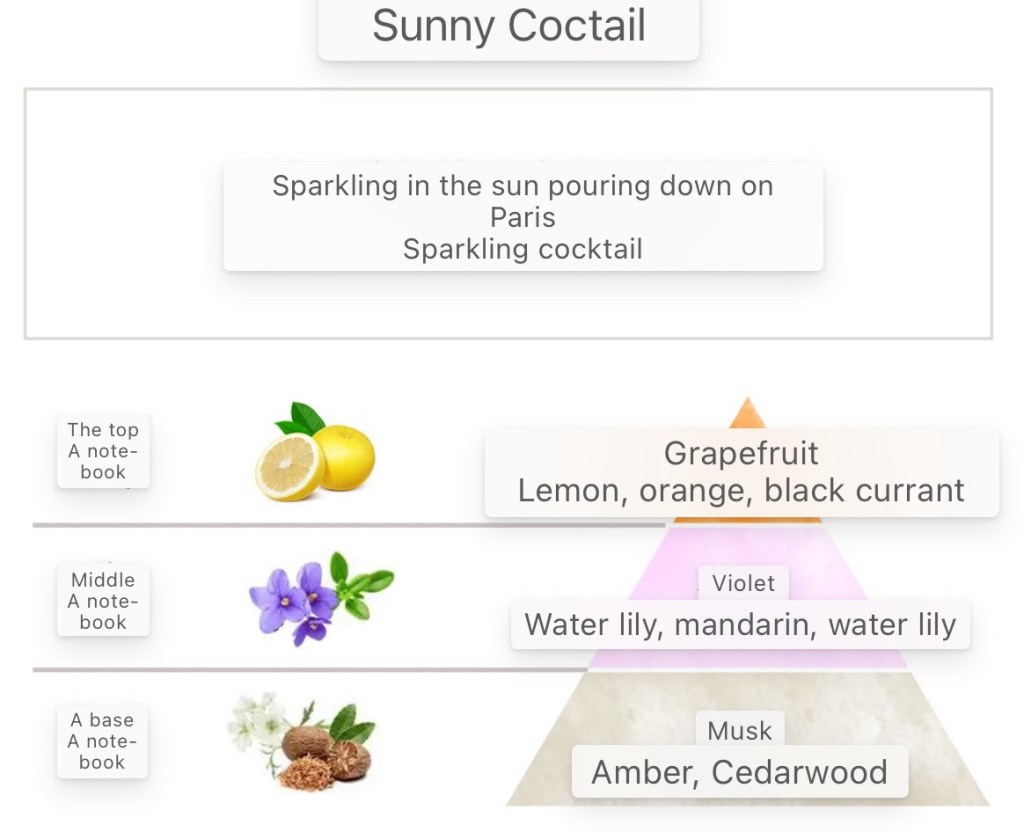Click the "Violet" middle note label

point(743,583)
